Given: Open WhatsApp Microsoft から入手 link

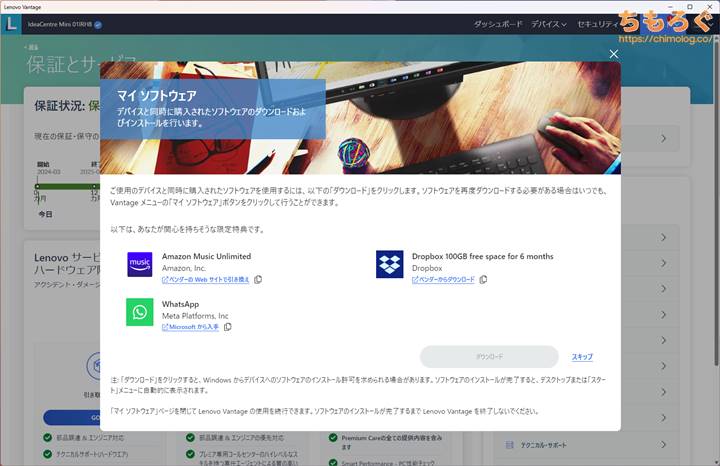Looking at the screenshot, I should (x=190, y=327).
